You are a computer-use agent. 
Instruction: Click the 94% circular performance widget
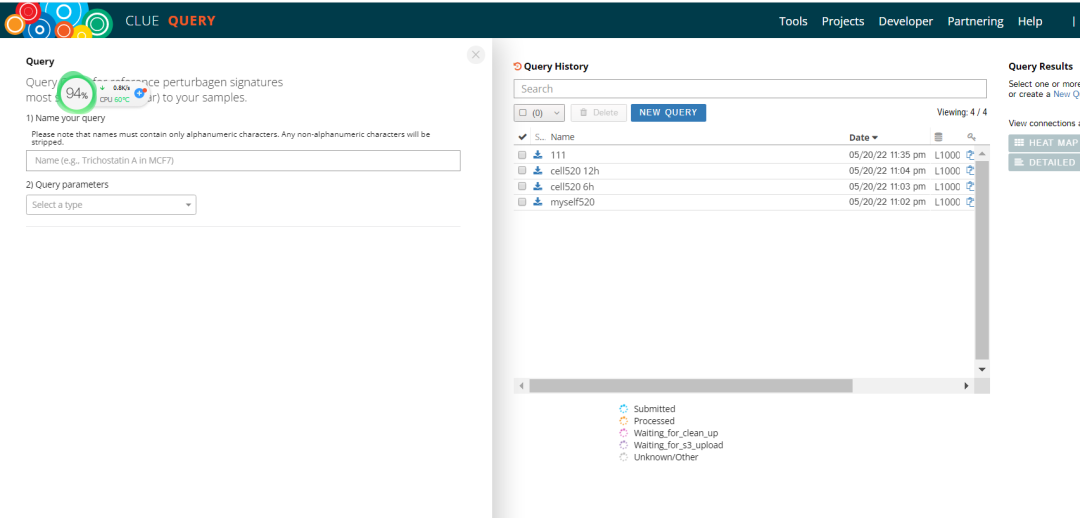(x=76, y=93)
